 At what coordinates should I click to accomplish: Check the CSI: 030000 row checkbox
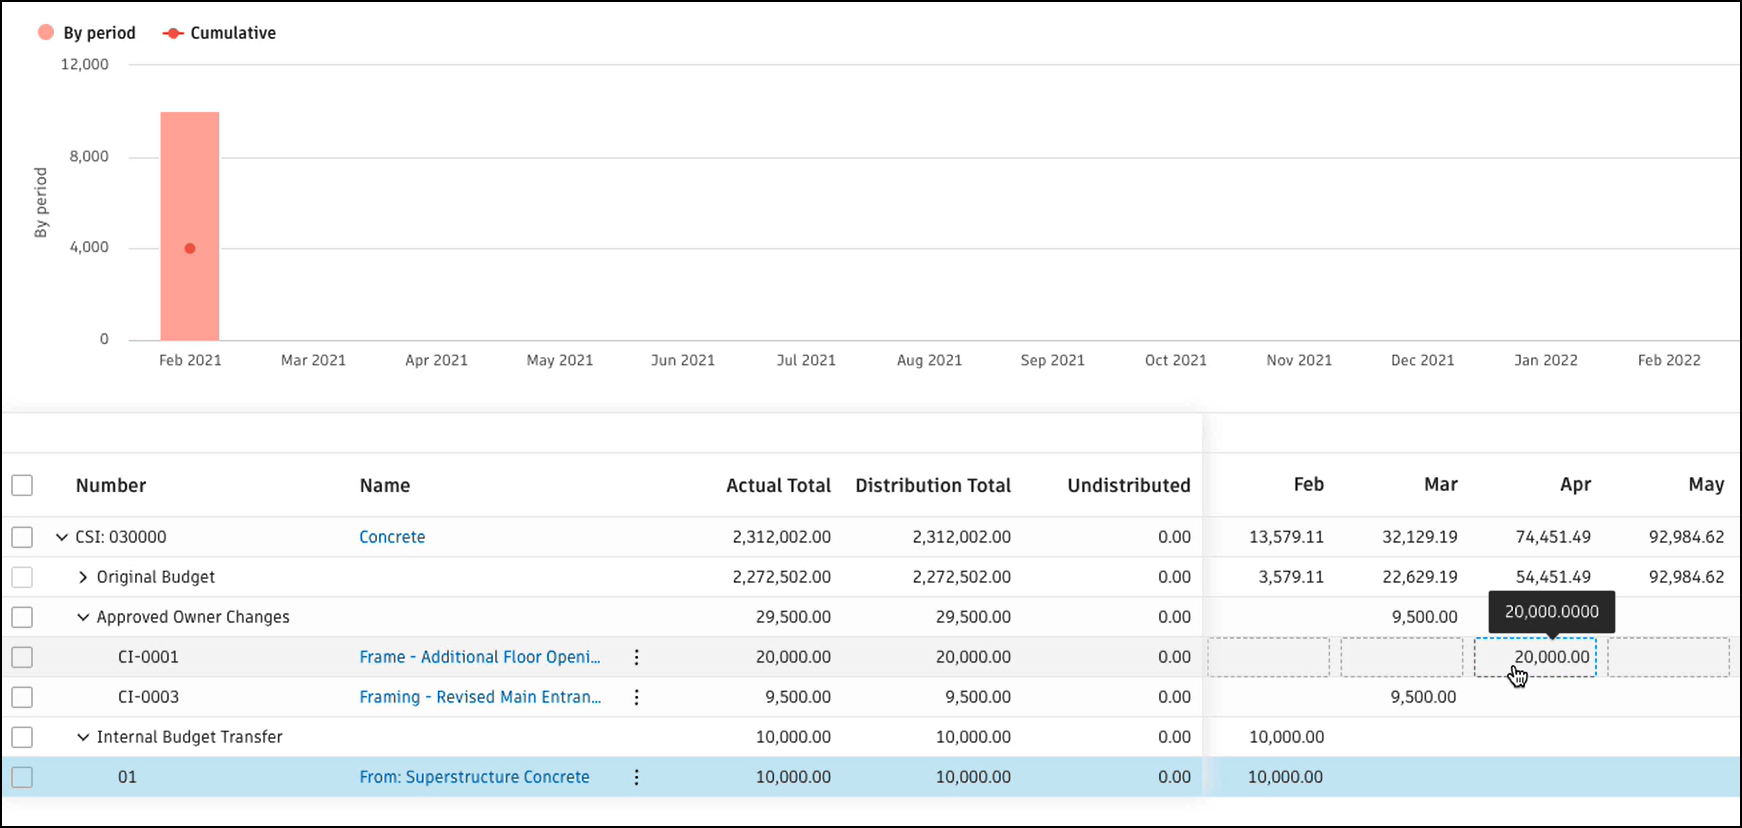pyautogui.click(x=22, y=537)
